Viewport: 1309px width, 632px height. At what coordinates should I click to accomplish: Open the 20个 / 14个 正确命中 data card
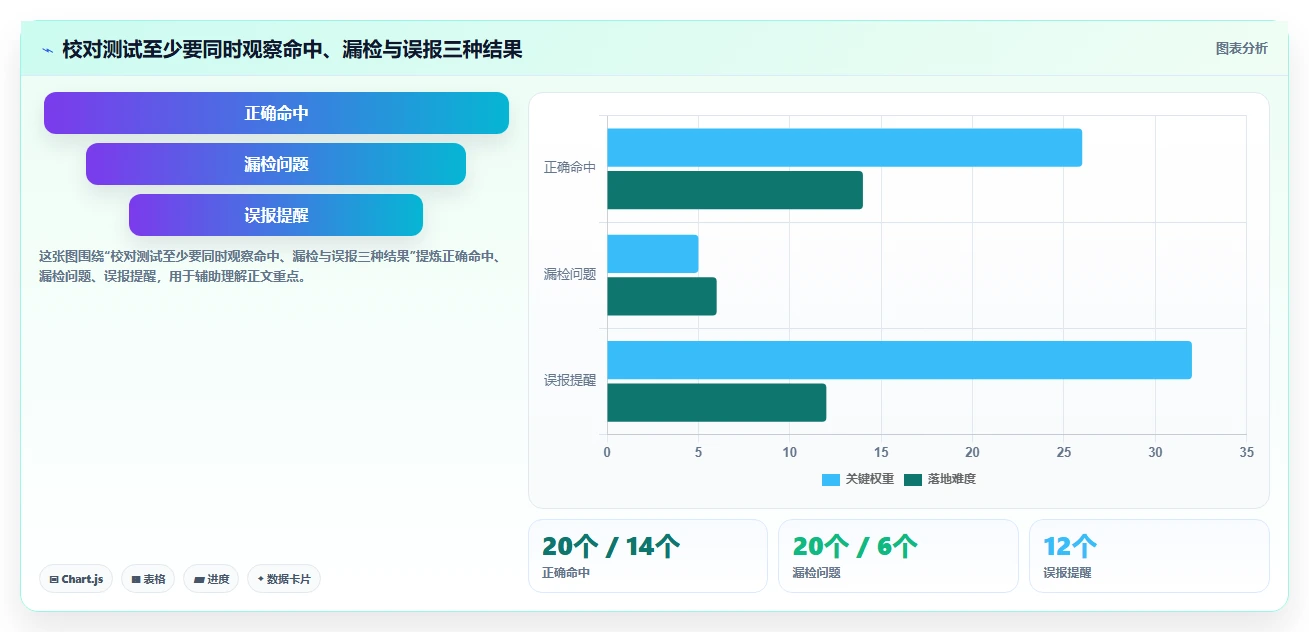coord(648,556)
